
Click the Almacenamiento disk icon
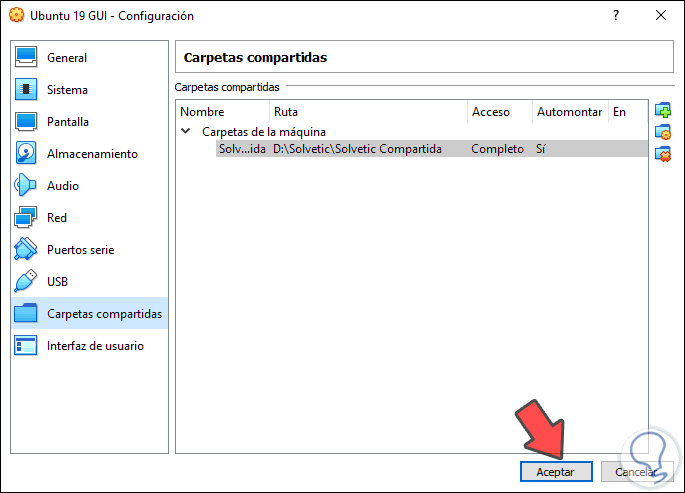click(27, 154)
